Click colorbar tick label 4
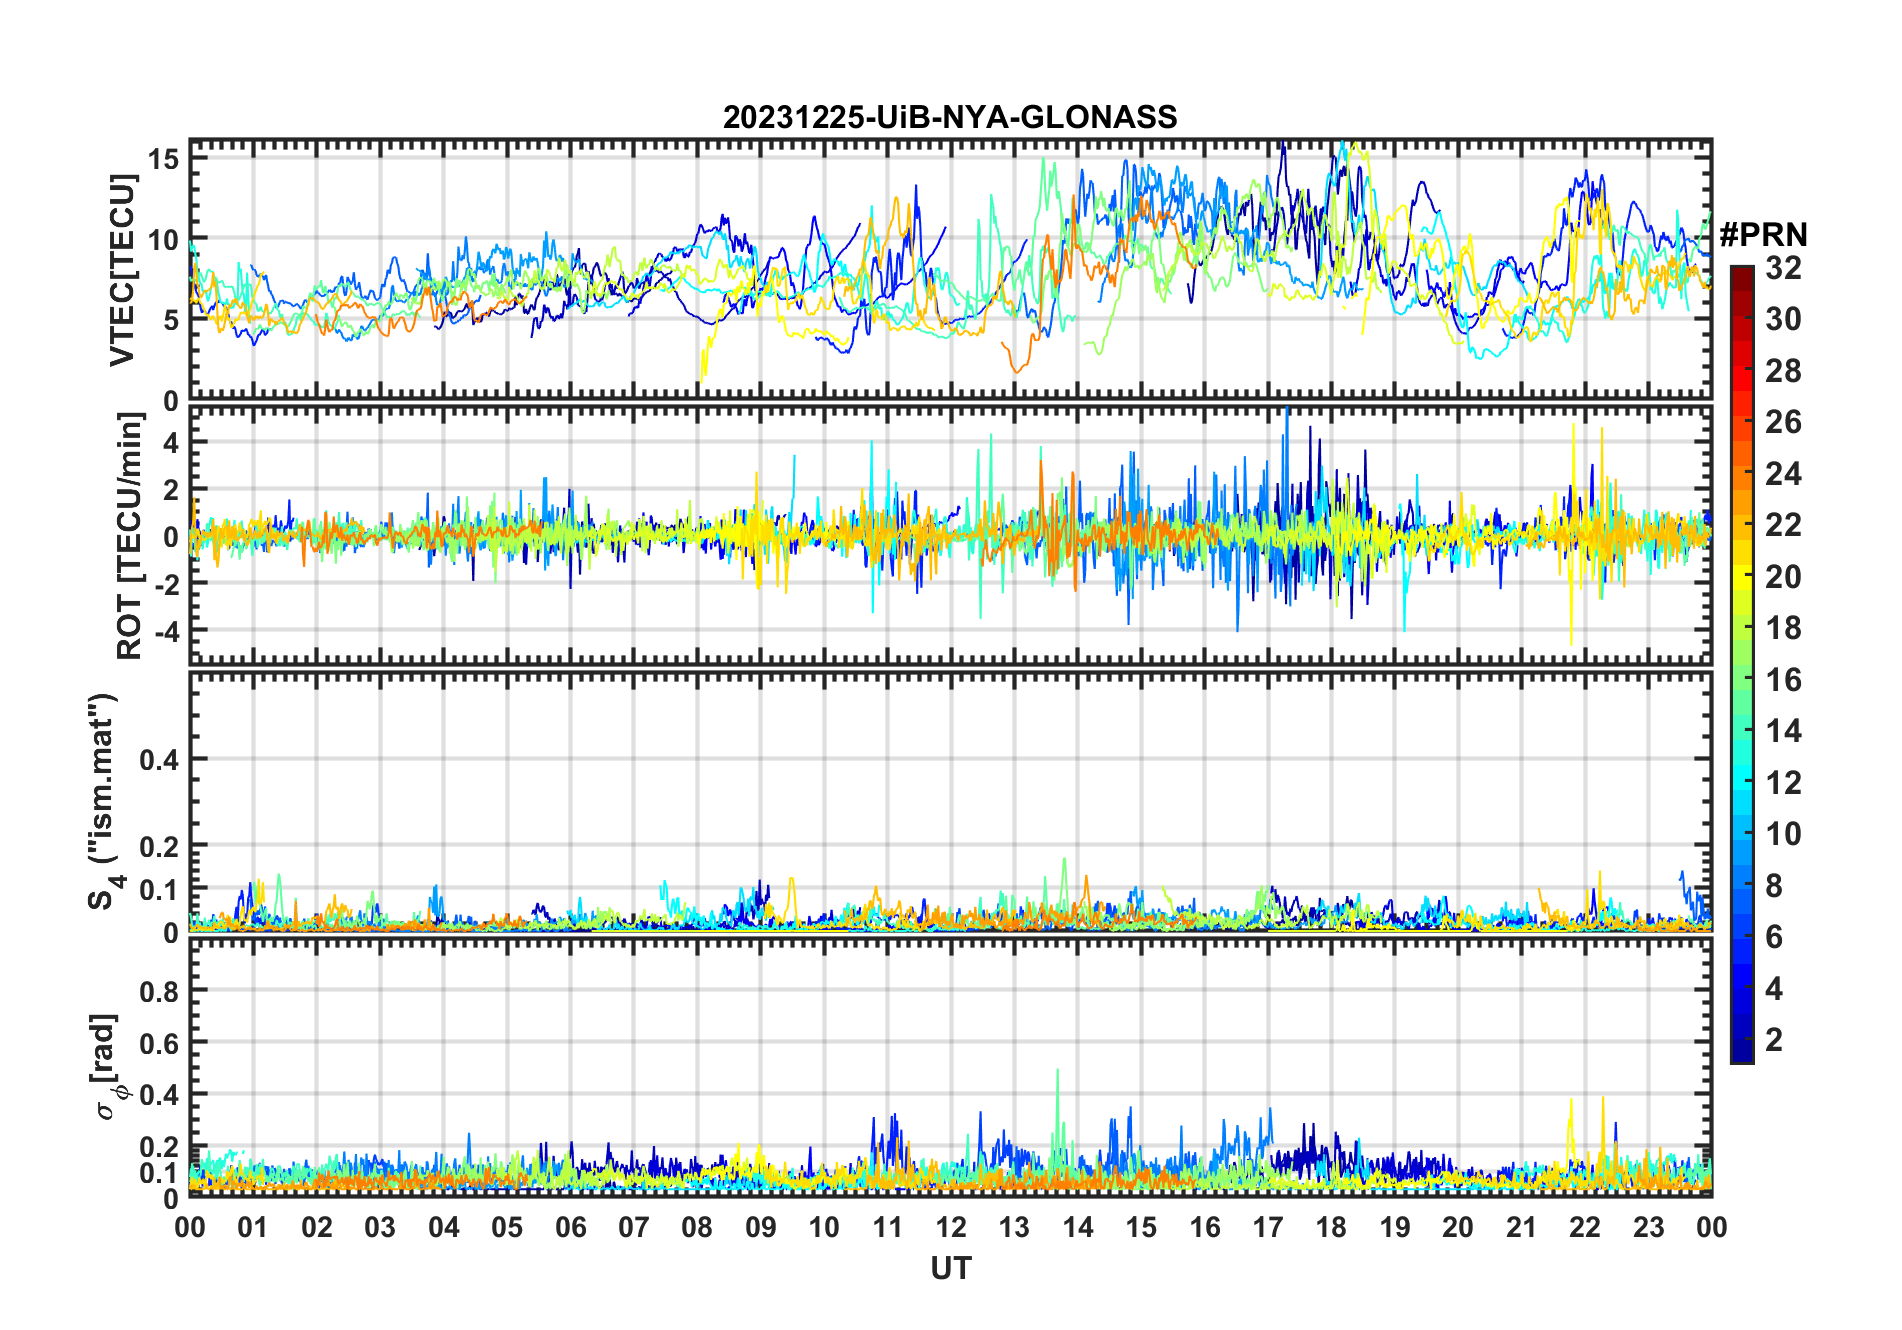 [1774, 989]
